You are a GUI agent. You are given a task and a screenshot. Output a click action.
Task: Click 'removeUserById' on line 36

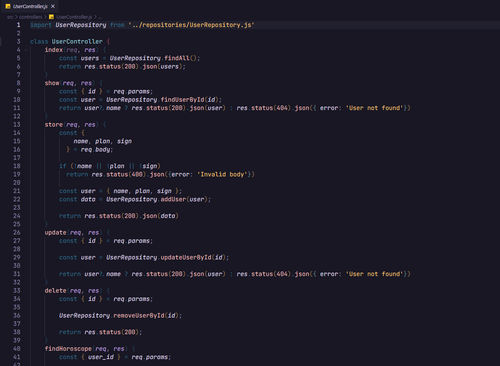pos(139,316)
